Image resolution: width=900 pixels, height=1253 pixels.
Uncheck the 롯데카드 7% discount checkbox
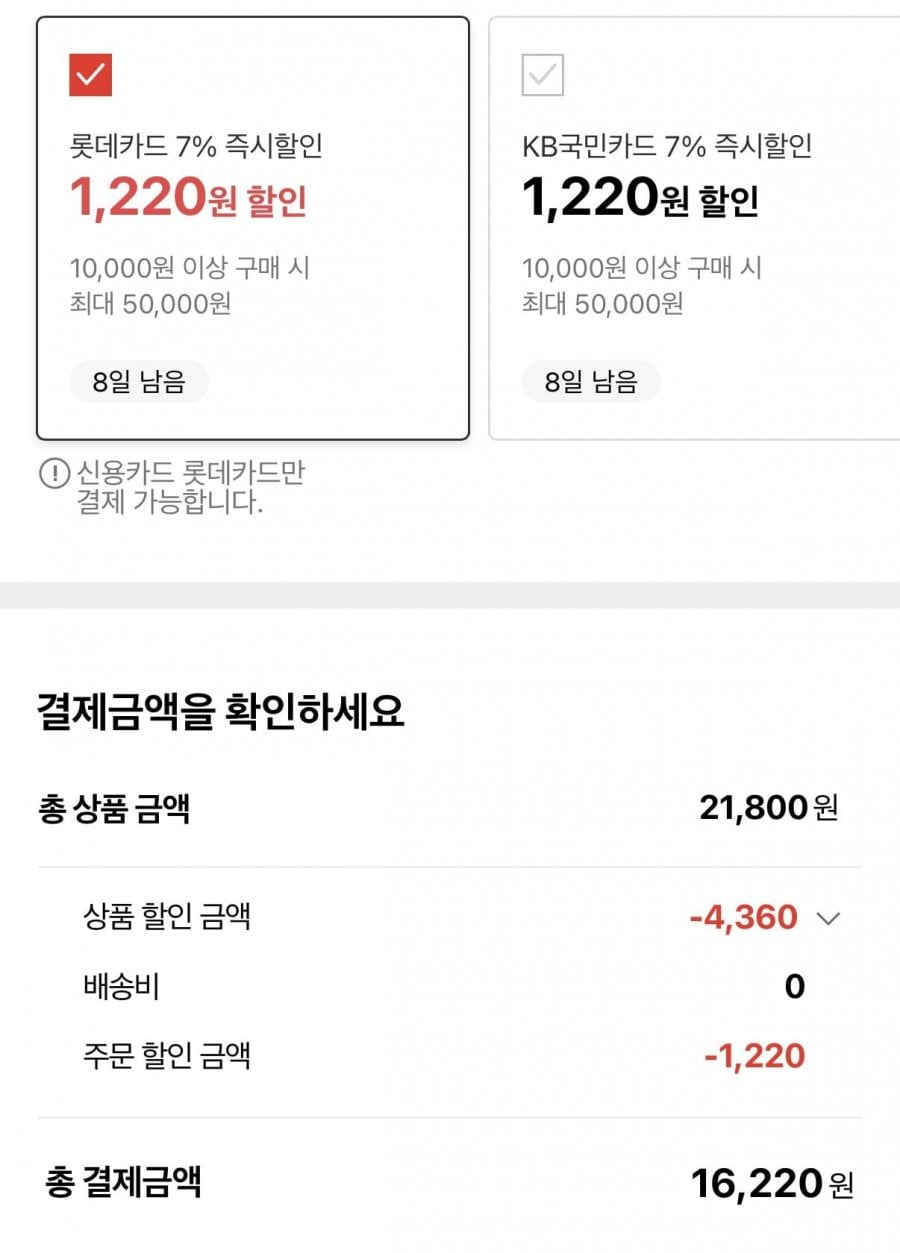pyautogui.click(x=90, y=75)
